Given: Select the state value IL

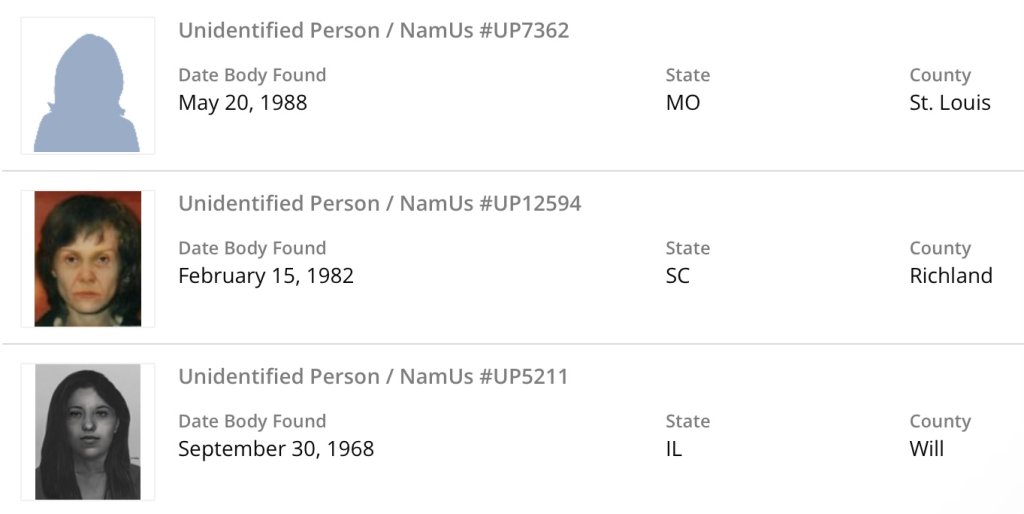Looking at the screenshot, I should point(674,448).
